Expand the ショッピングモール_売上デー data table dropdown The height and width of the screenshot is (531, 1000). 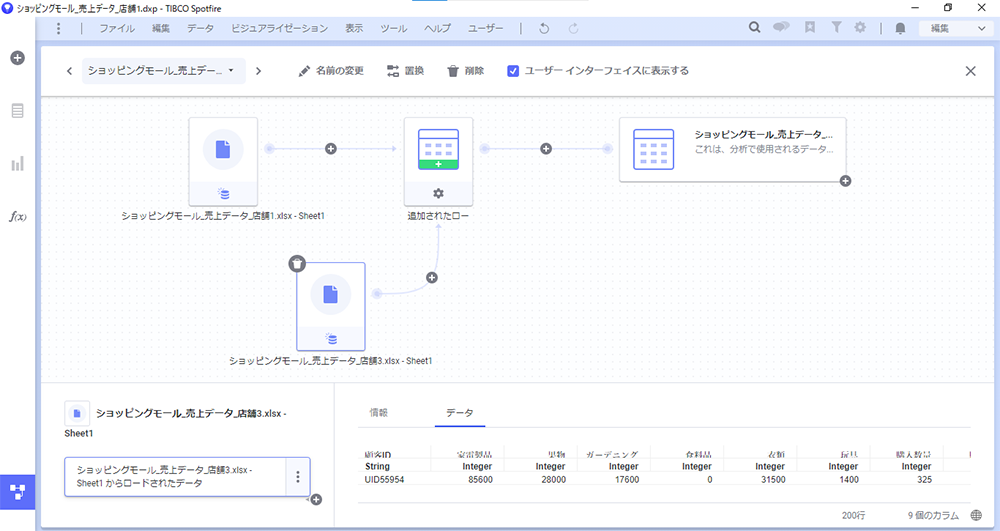pyautogui.click(x=163, y=71)
